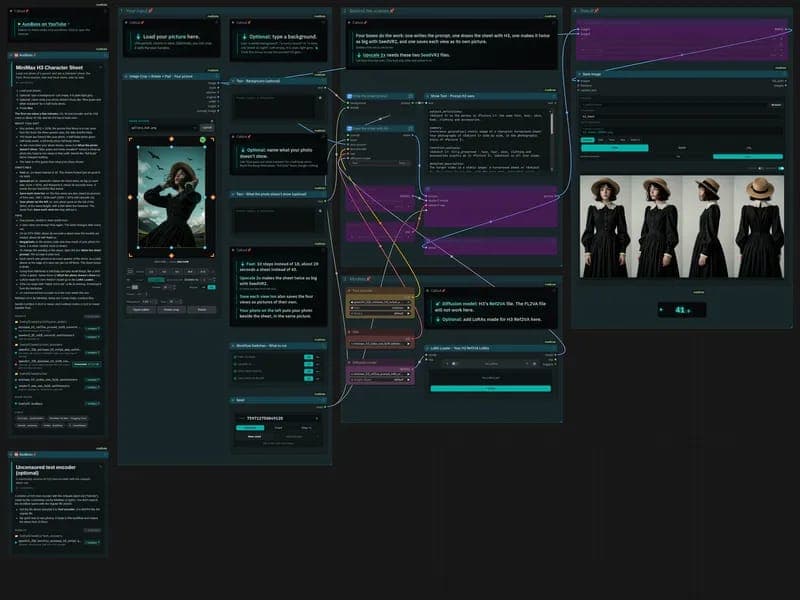Click the seed value 759712759849128
800x600 pixels.
tap(265, 418)
